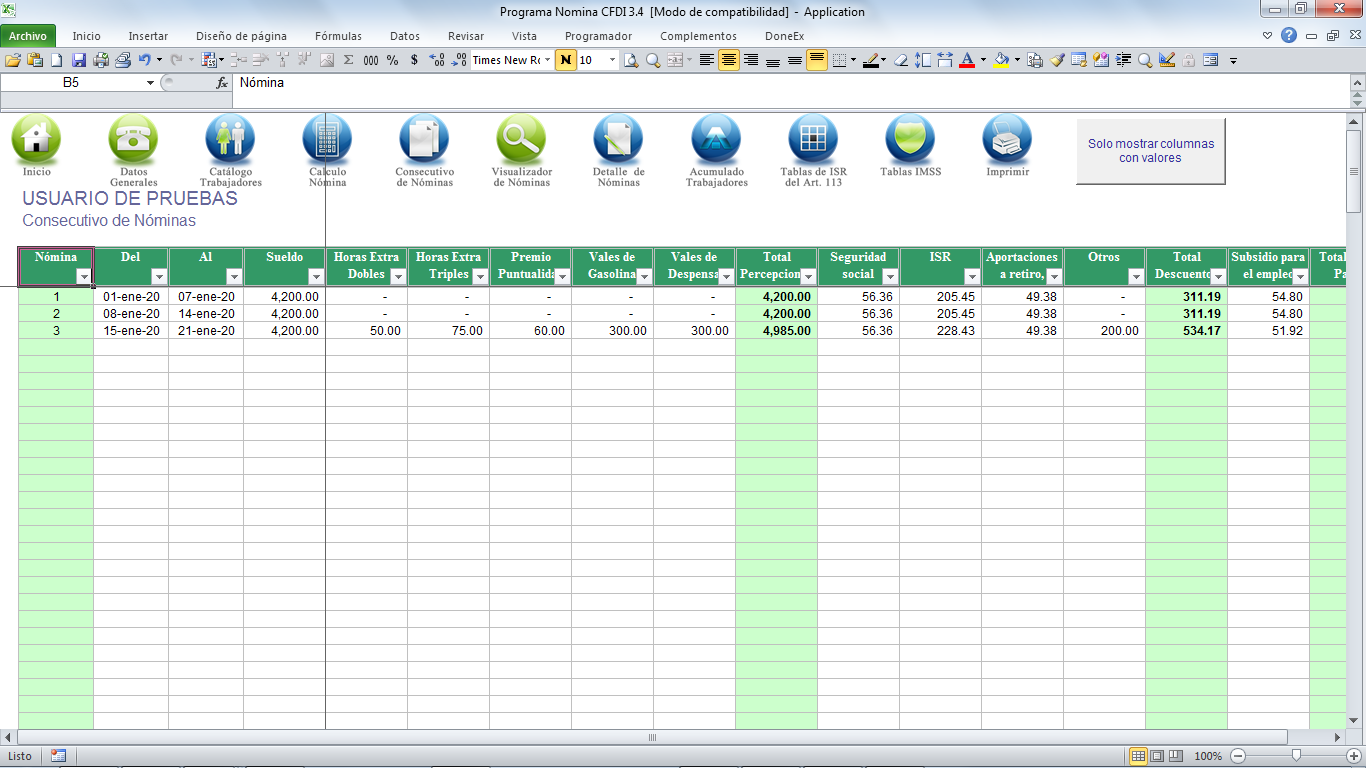Viewport: 1366px width, 768px height.
Task: Toggle bold (N) formatting button
Action: tap(566, 60)
